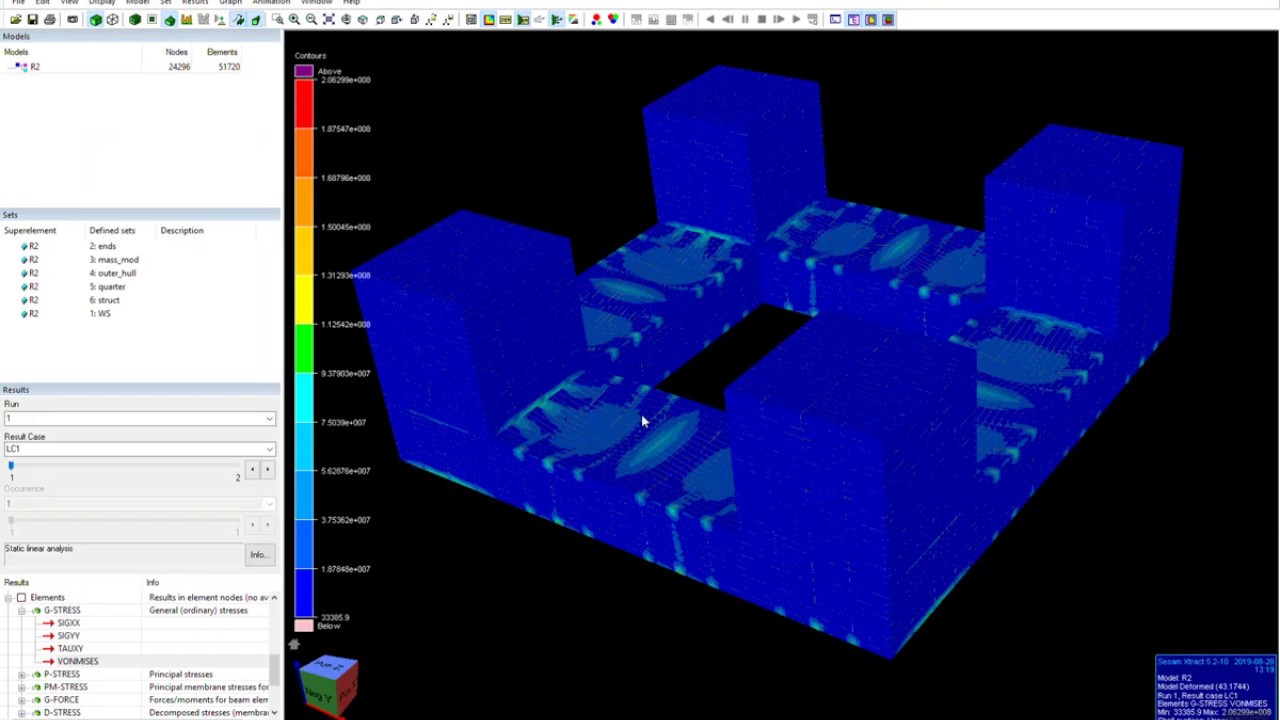Collapse the G-STRESS tree node
Viewport: 1280px width, 720px height.
pyautogui.click(x=21, y=610)
